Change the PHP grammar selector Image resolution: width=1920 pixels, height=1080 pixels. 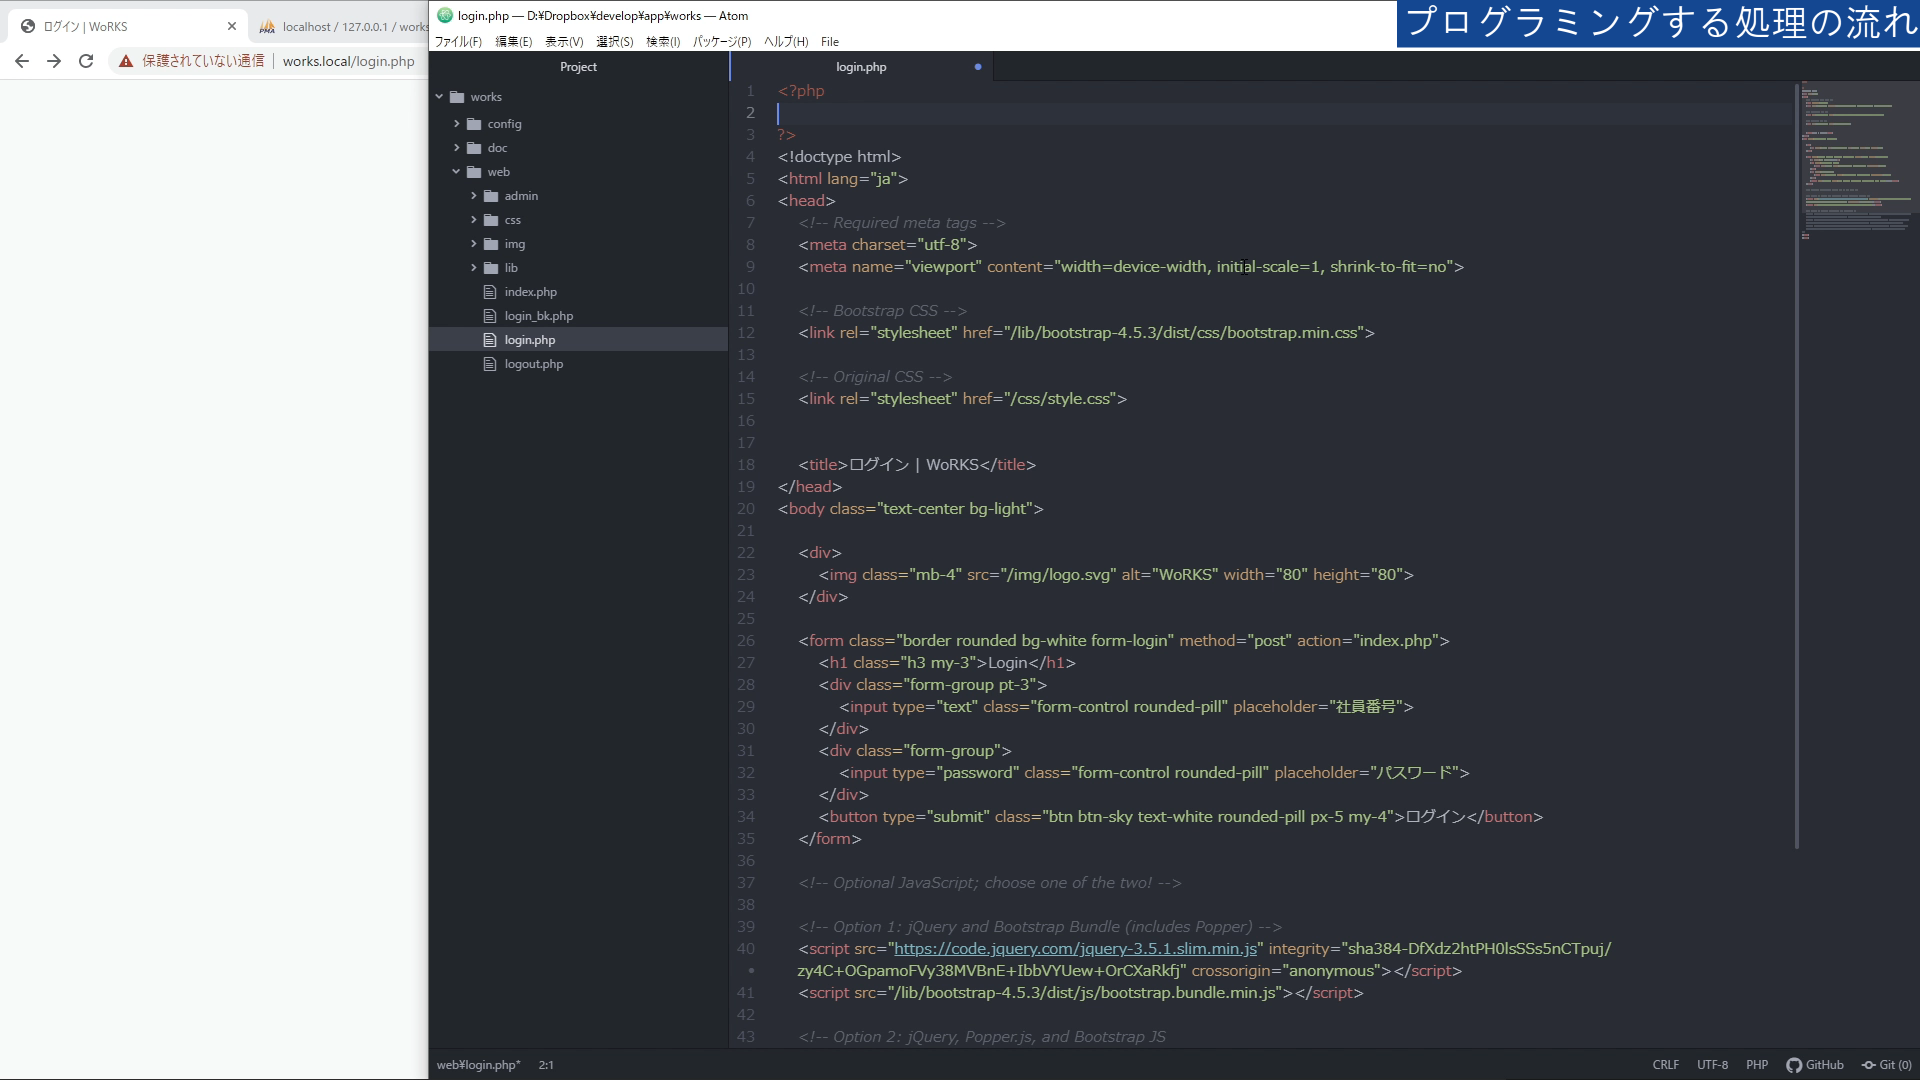[x=1757, y=1065]
